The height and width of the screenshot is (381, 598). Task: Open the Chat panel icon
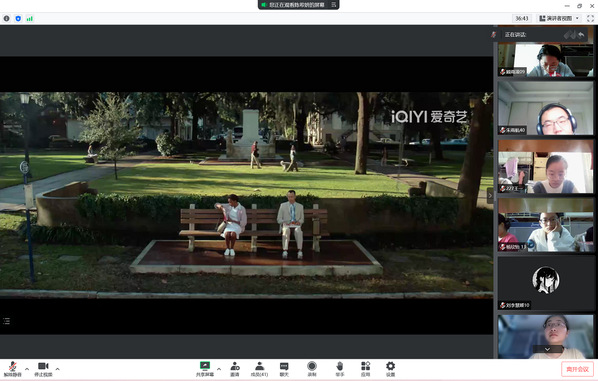click(284, 369)
